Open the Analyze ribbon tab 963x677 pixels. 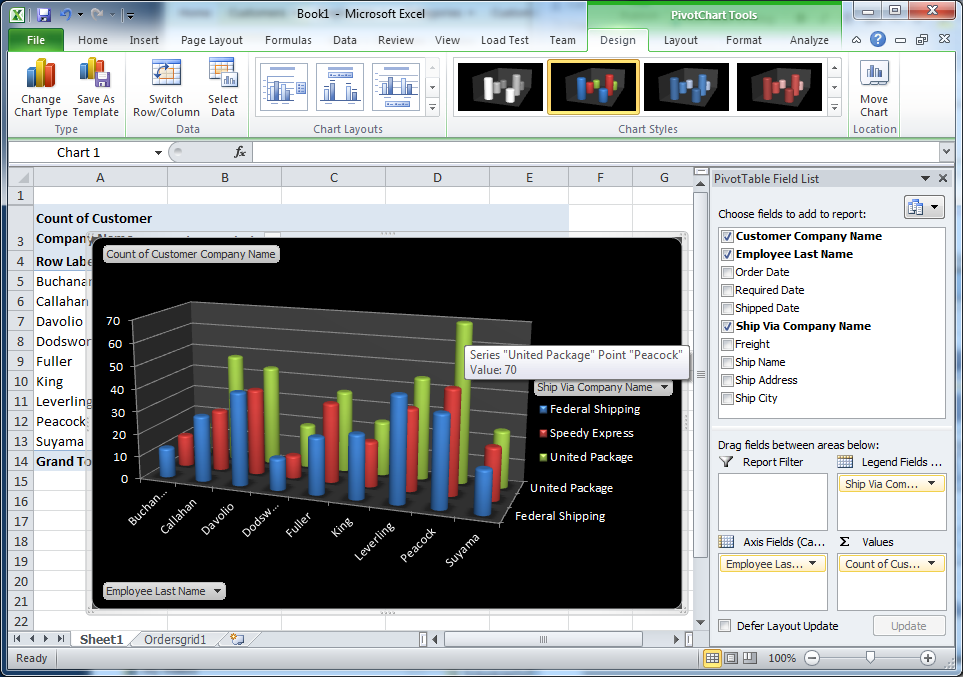[x=809, y=40]
